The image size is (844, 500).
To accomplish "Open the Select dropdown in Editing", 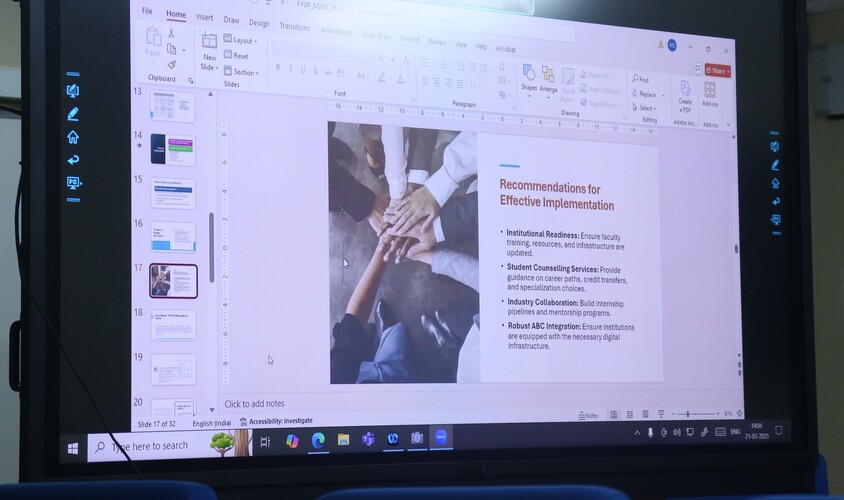I will pyautogui.click(x=644, y=108).
